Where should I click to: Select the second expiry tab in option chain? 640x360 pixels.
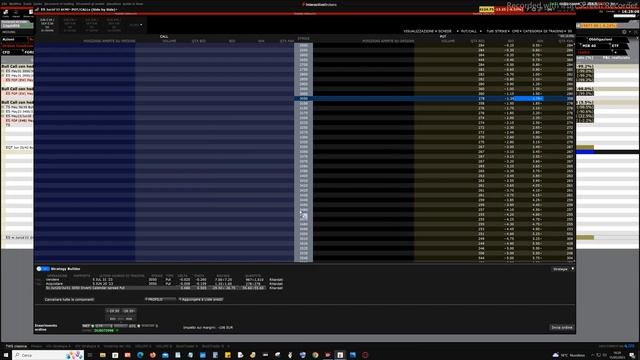coord(69,25)
